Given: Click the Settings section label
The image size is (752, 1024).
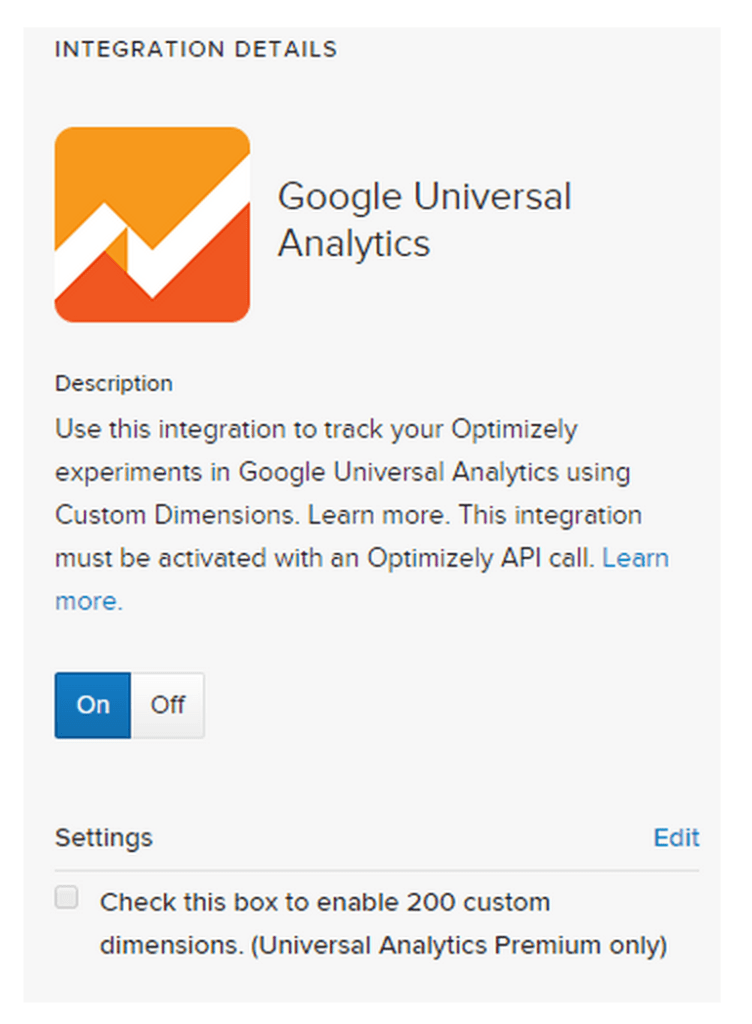Looking at the screenshot, I should (104, 838).
